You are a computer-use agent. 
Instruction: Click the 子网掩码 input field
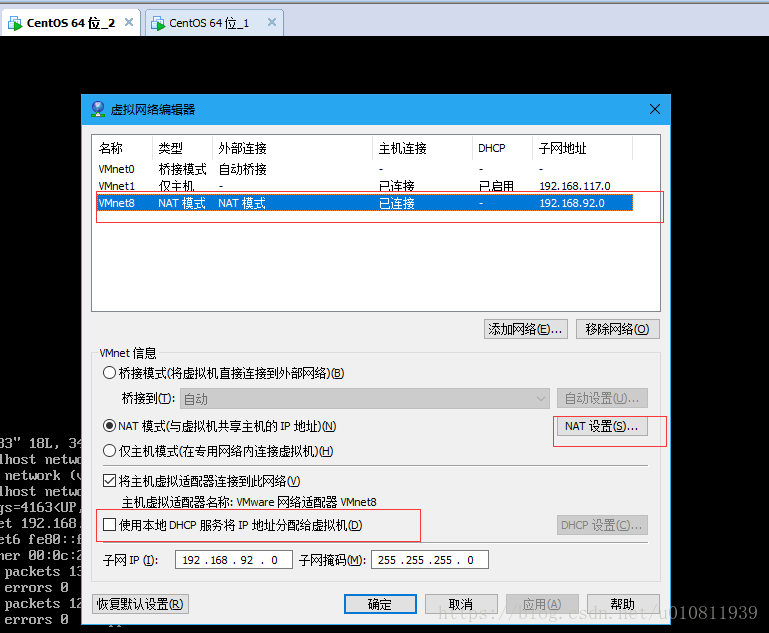(x=430, y=560)
